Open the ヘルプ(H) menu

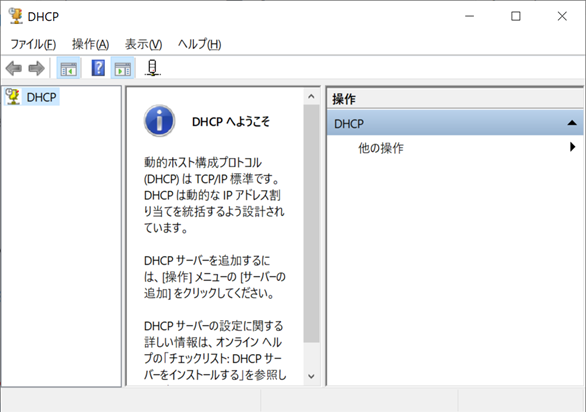tap(200, 44)
